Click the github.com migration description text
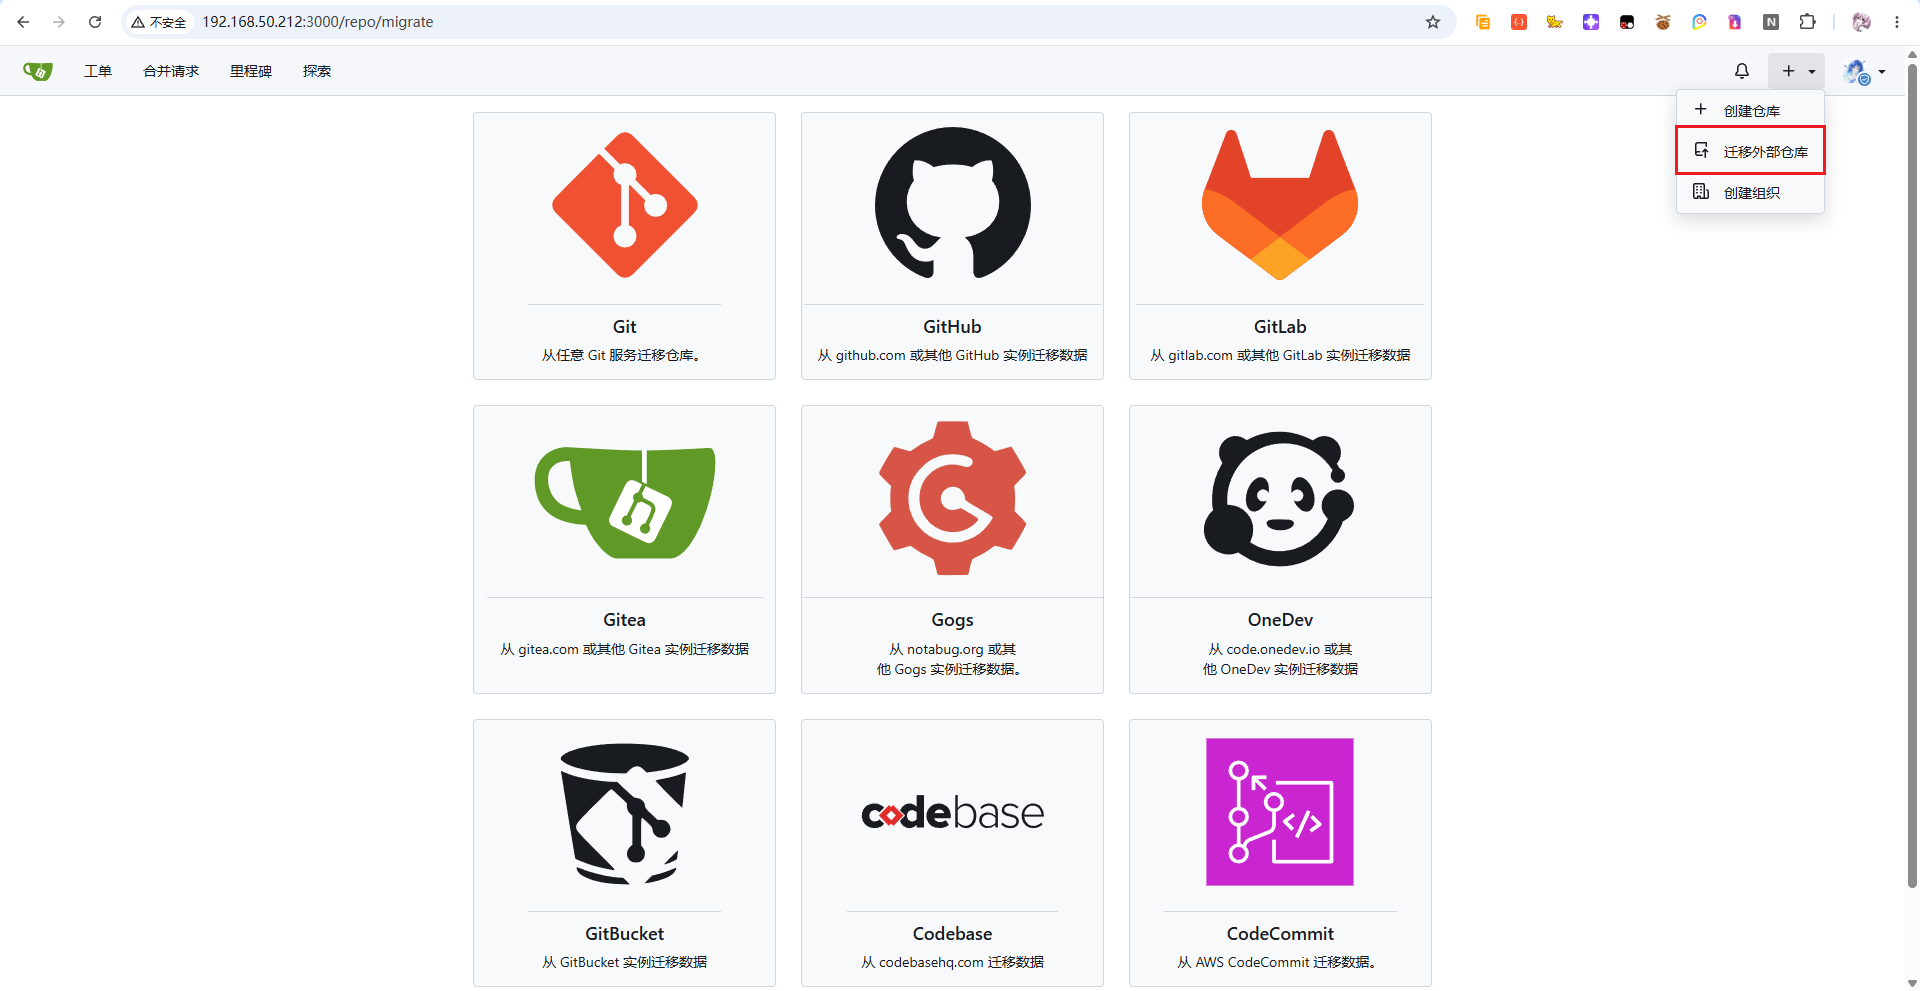 953,355
